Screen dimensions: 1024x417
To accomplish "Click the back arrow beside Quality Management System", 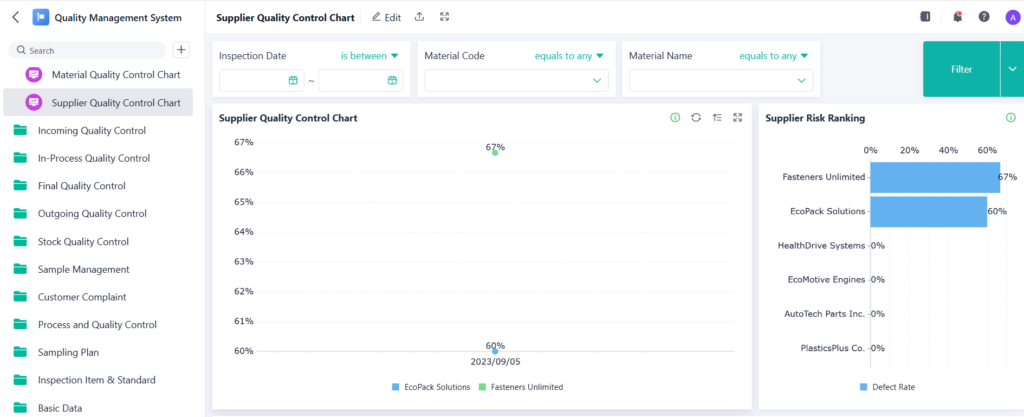I will coord(15,17).
